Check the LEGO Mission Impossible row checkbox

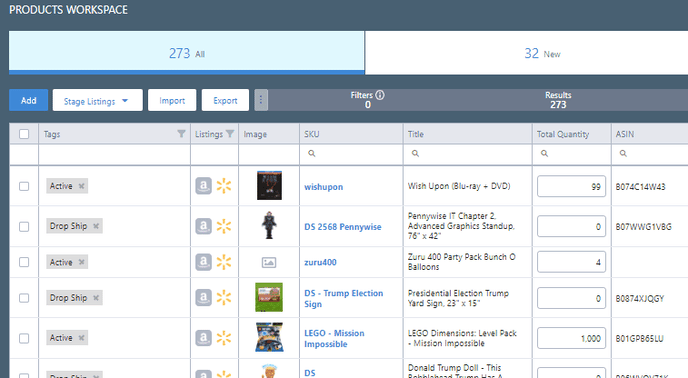click(x=24, y=338)
